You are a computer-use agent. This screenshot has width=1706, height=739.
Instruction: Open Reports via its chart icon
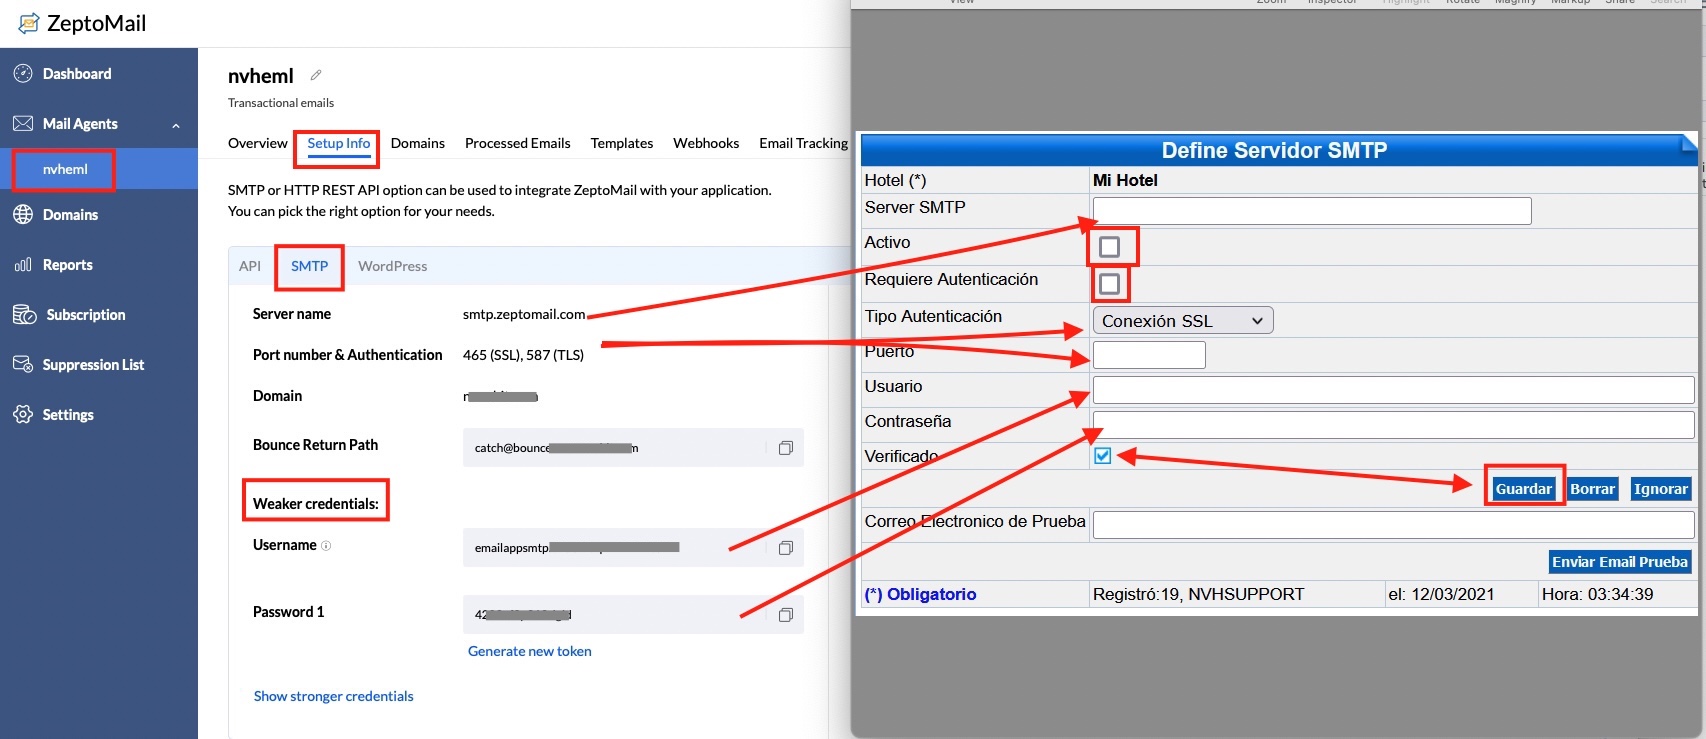[x=22, y=265]
